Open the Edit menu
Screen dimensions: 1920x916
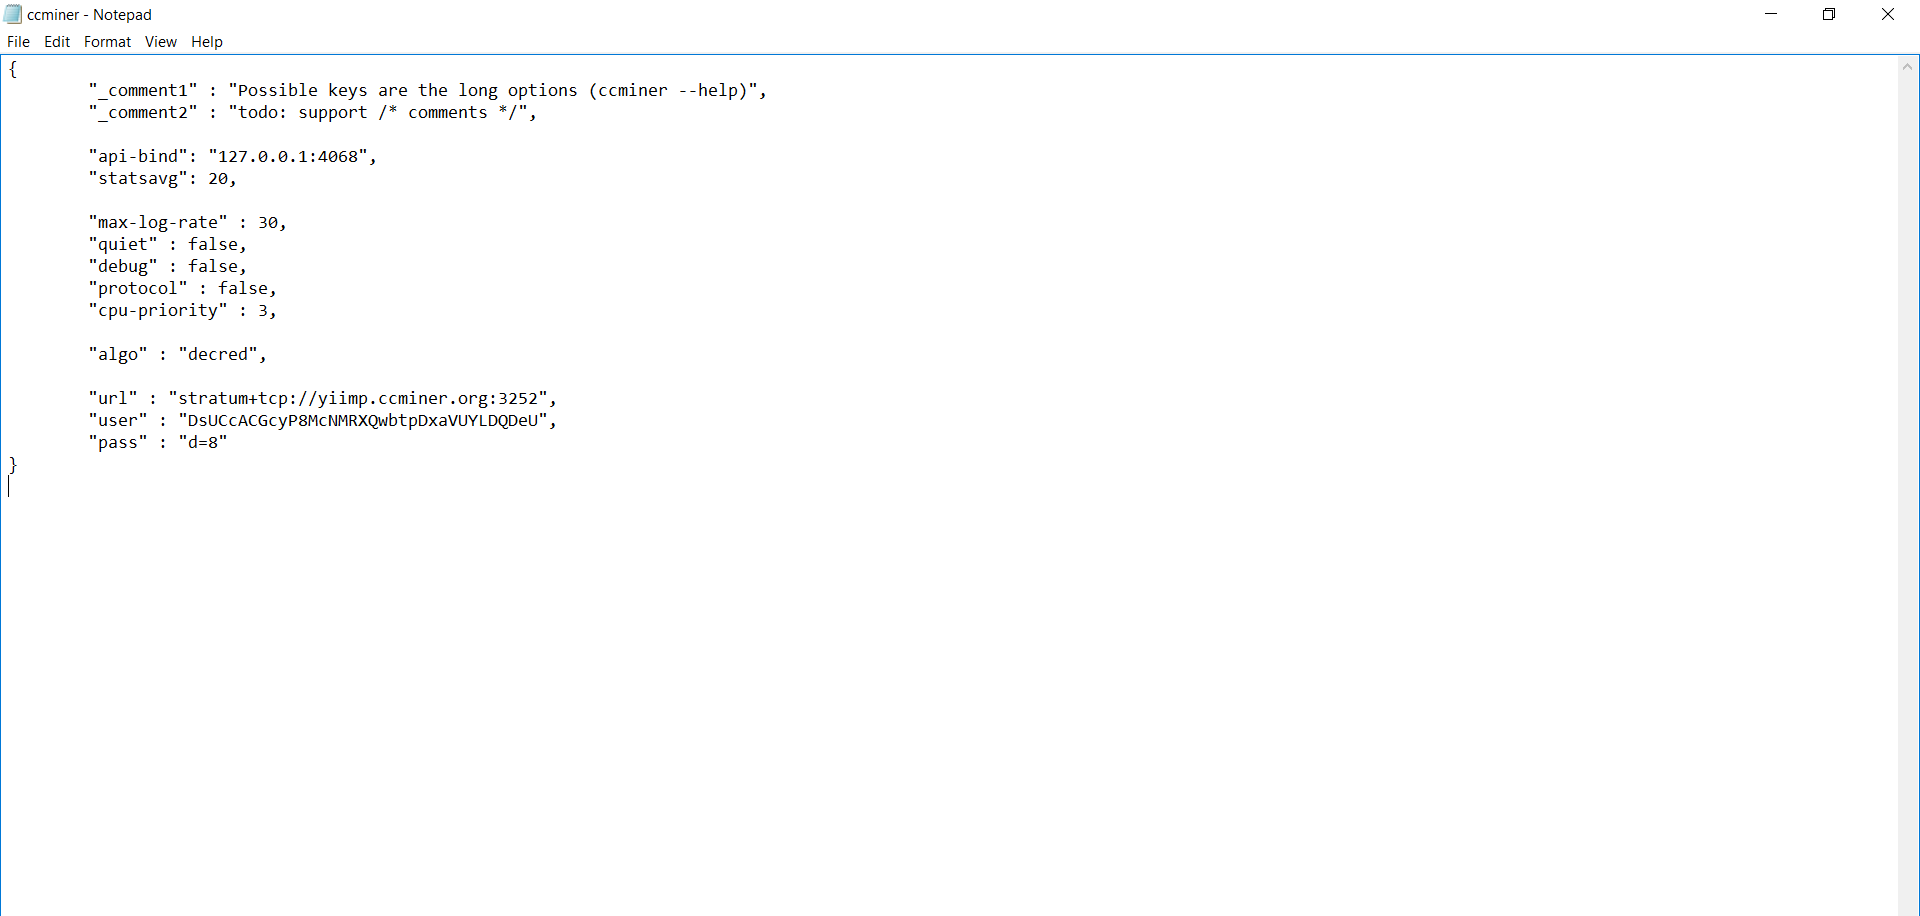[57, 42]
